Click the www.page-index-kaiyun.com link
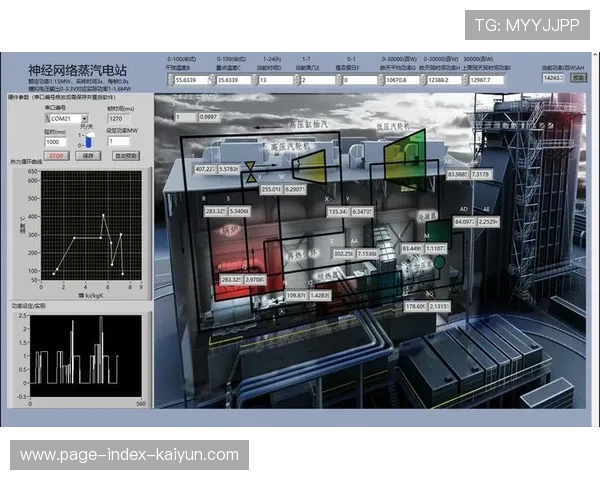The image size is (600, 480). [x=130, y=455]
